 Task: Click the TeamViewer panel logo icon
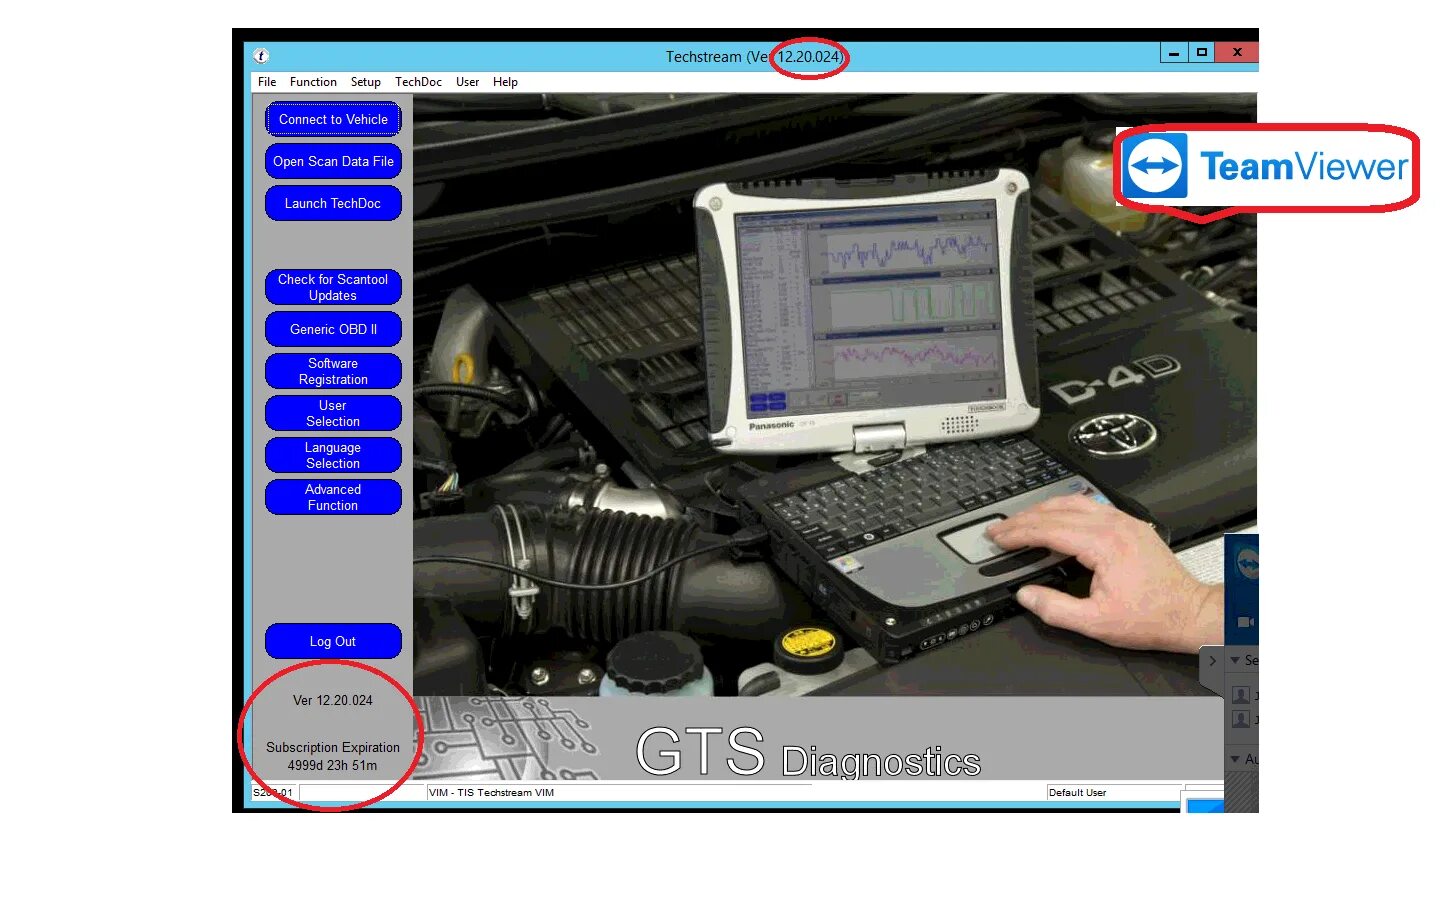(1247, 565)
